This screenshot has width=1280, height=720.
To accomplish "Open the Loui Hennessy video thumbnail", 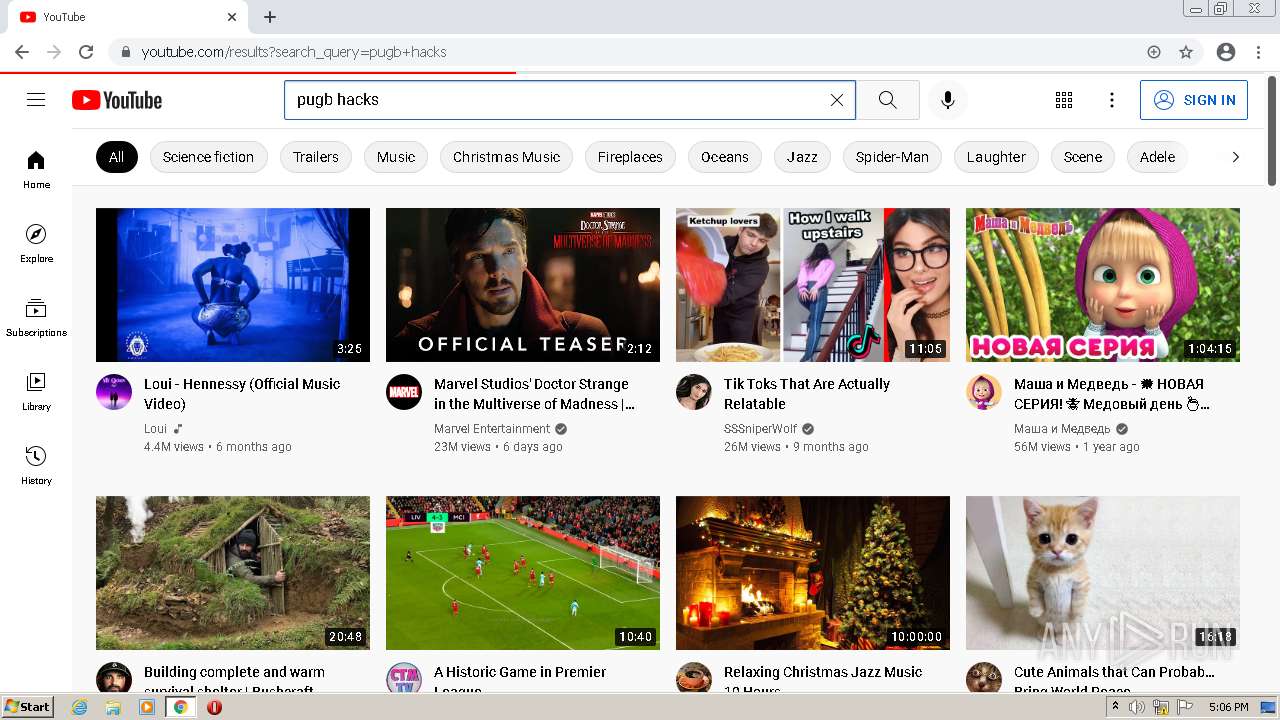I will (233, 285).
